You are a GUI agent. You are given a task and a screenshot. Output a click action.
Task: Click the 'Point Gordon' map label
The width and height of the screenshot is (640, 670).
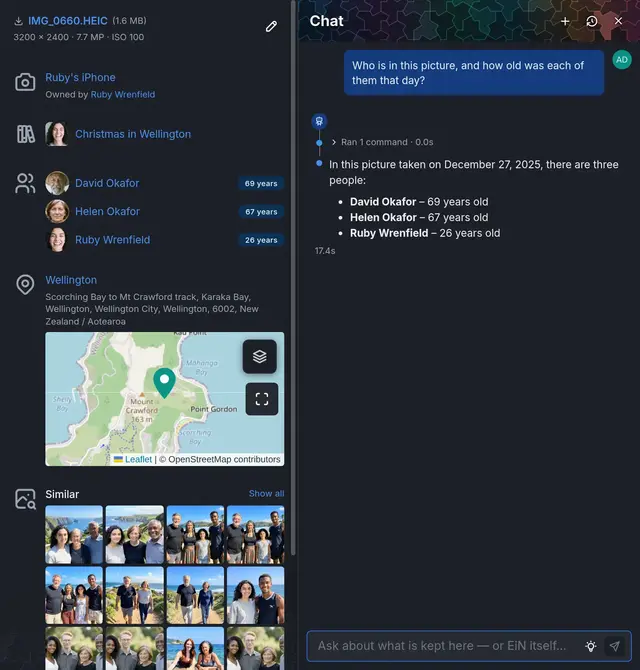coord(214,409)
